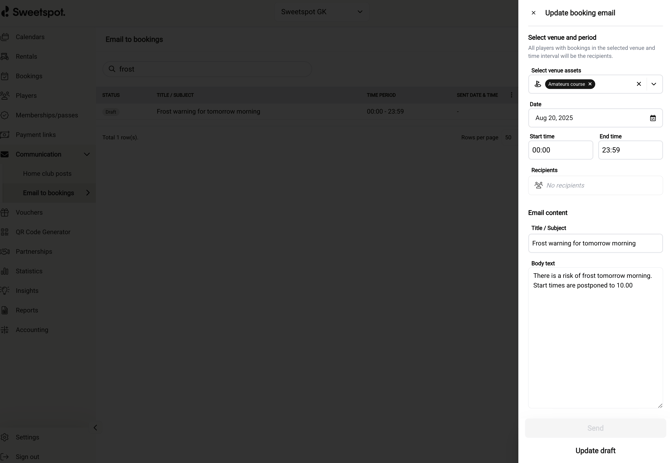Viewport: 670px width, 463px height.
Task: Click the Statistics chart icon
Action: (5, 271)
